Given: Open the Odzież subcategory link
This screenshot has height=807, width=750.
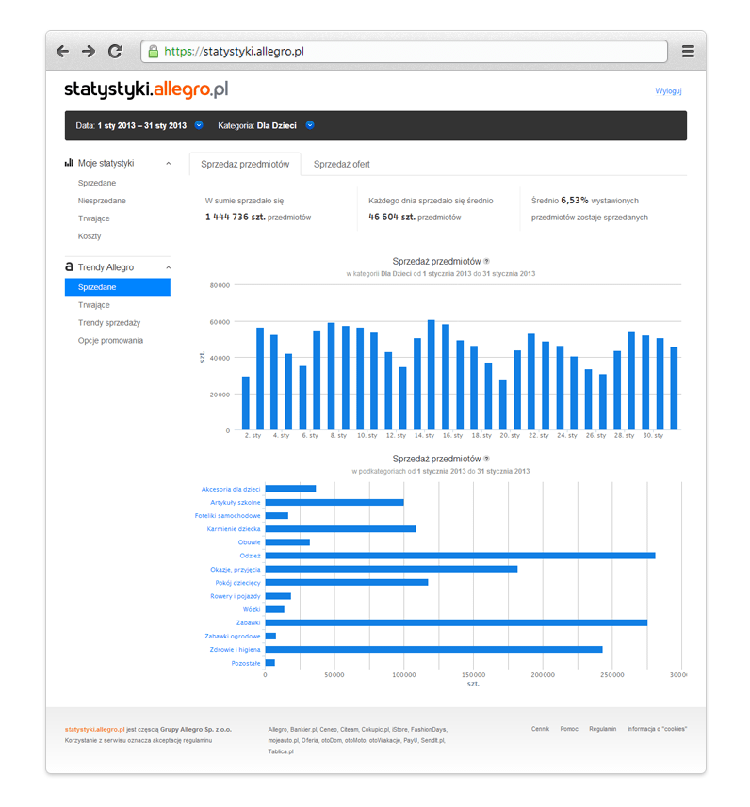Looking at the screenshot, I should click(250, 556).
